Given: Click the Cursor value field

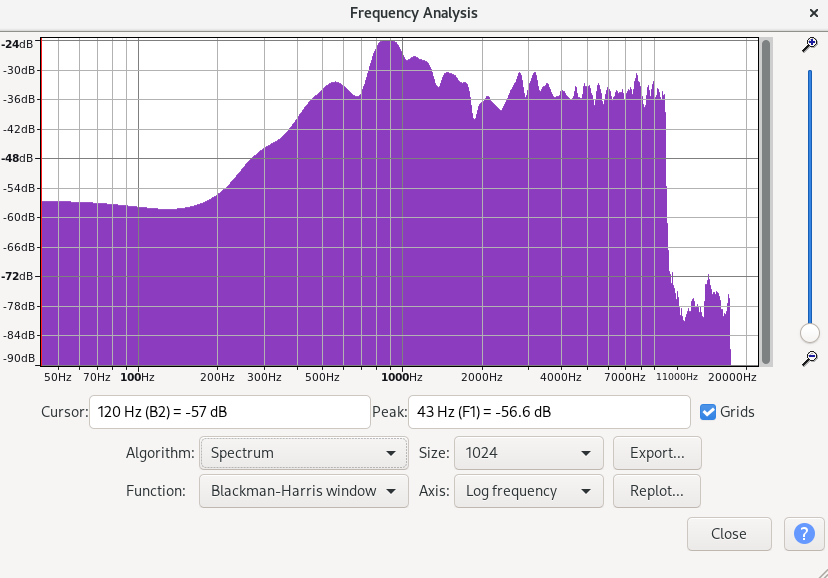Looking at the screenshot, I should click(x=230, y=412).
